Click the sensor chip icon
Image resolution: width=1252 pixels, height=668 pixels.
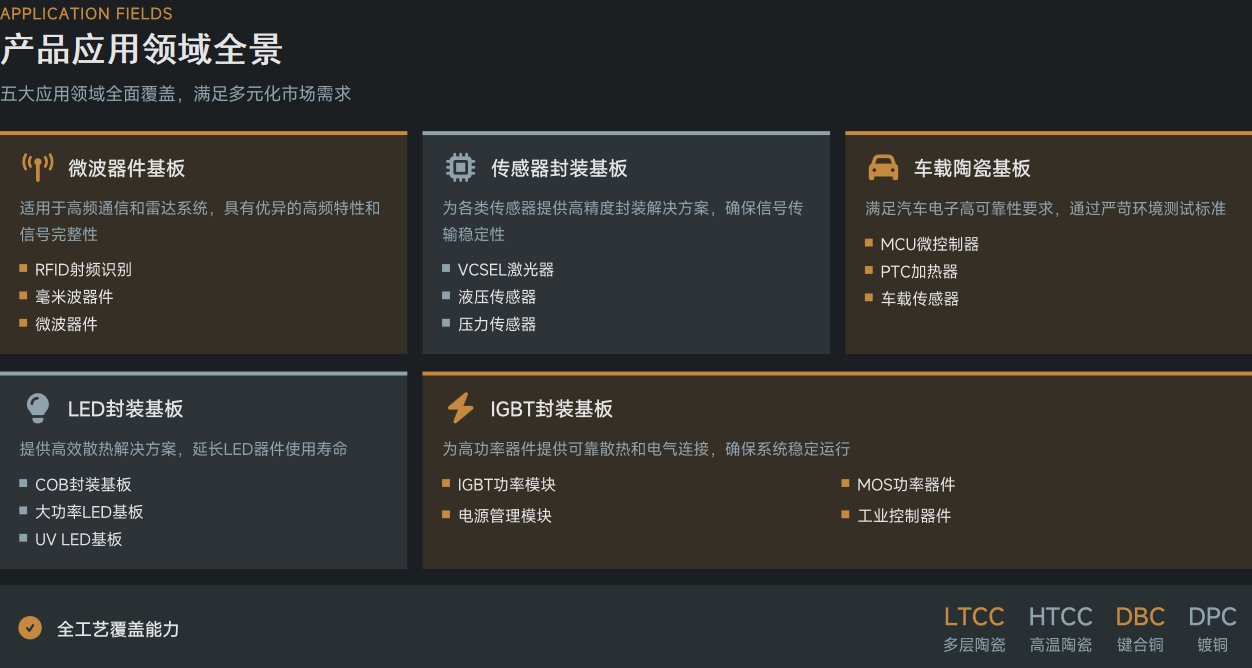460,167
